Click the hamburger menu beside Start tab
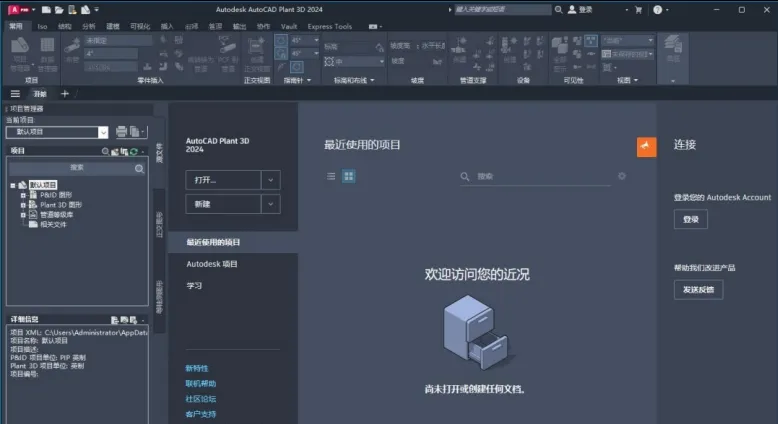The height and width of the screenshot is (424, 778). pos(15,94)
